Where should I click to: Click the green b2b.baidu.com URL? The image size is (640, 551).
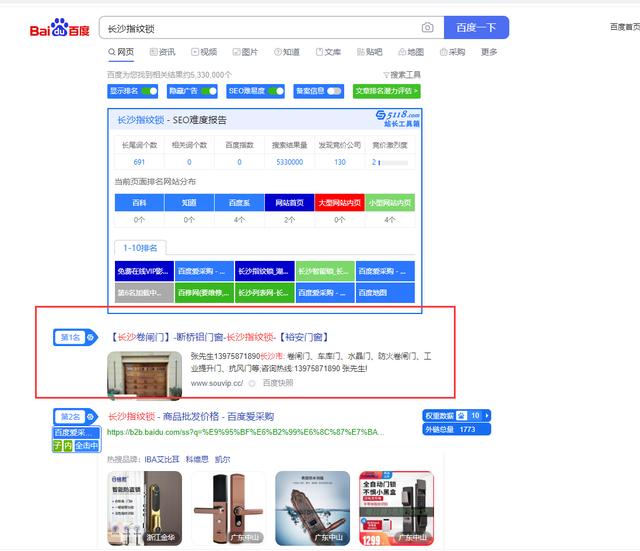[x=245, y=432]
